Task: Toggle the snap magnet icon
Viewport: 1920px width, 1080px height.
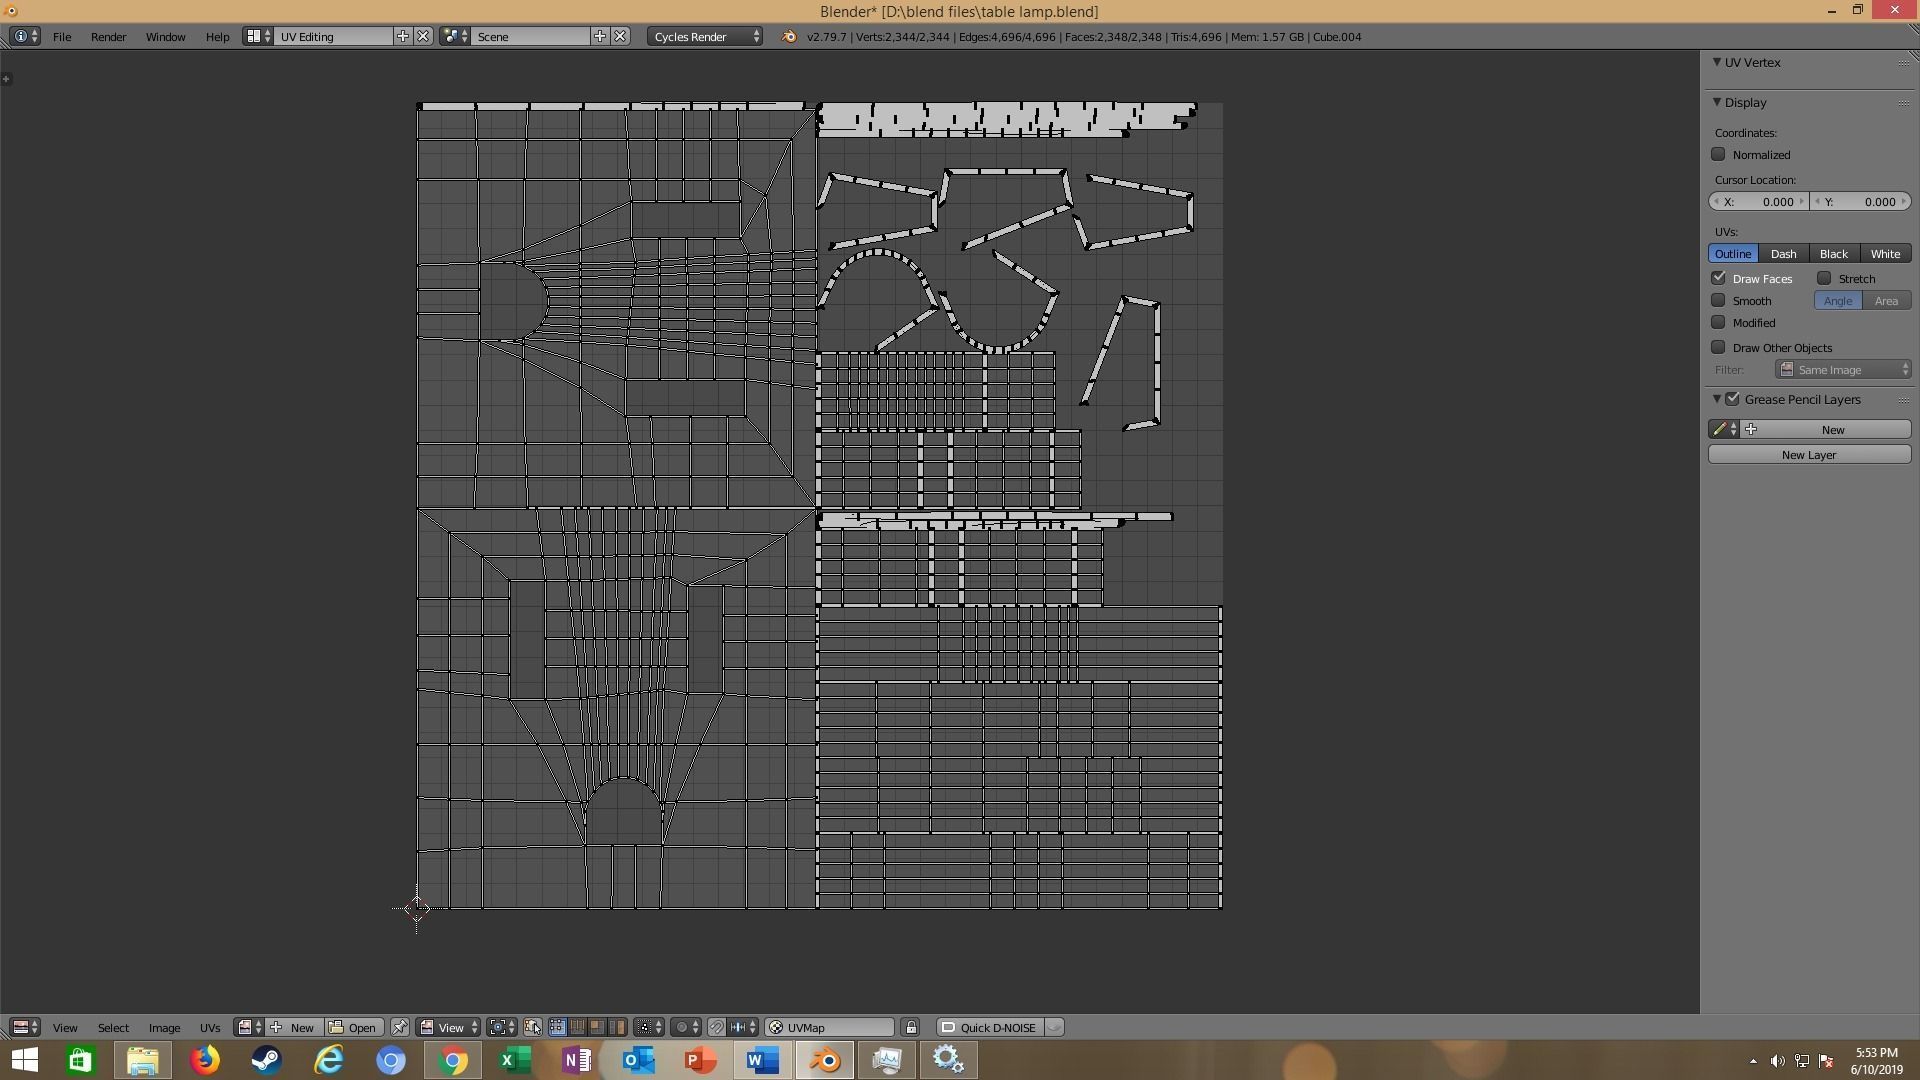Action: click(716, 1027)
